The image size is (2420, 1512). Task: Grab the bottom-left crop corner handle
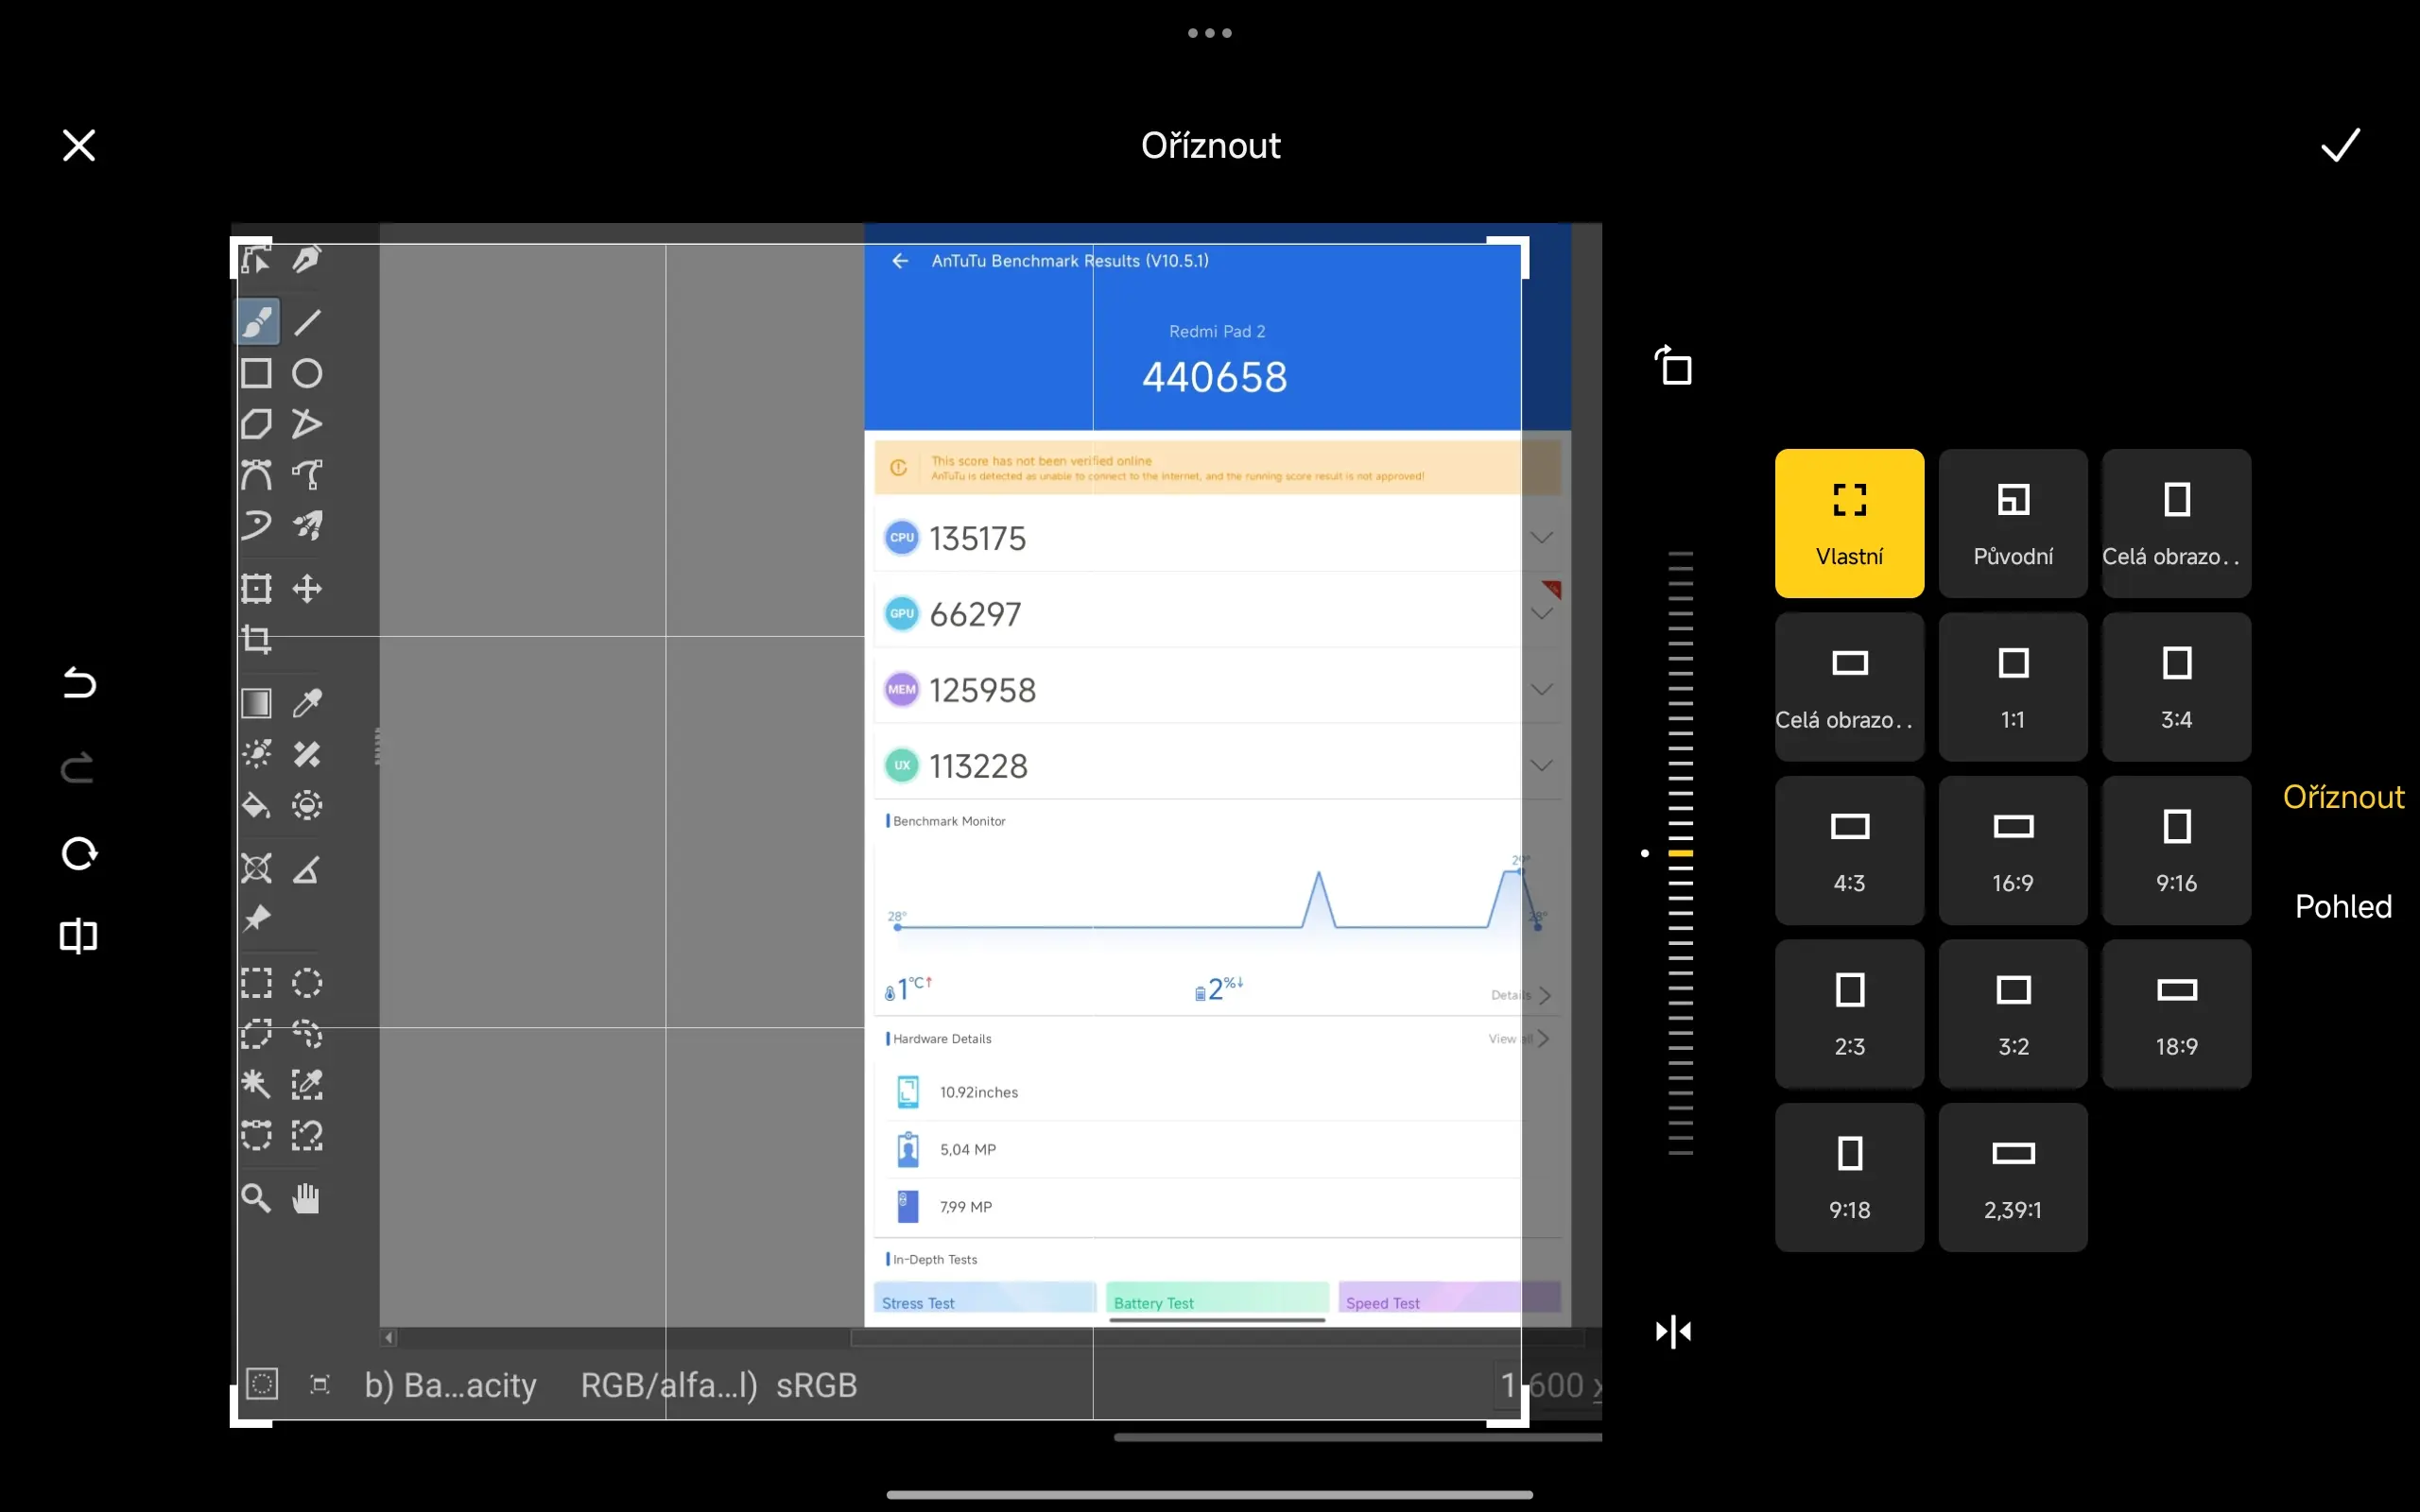click(x=250, y=1407)
